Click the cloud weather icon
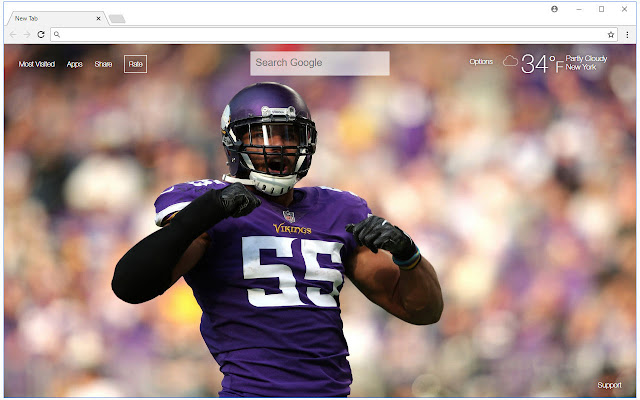The width and height of the screenshot is (640, 400). click(x=510, y=61)
